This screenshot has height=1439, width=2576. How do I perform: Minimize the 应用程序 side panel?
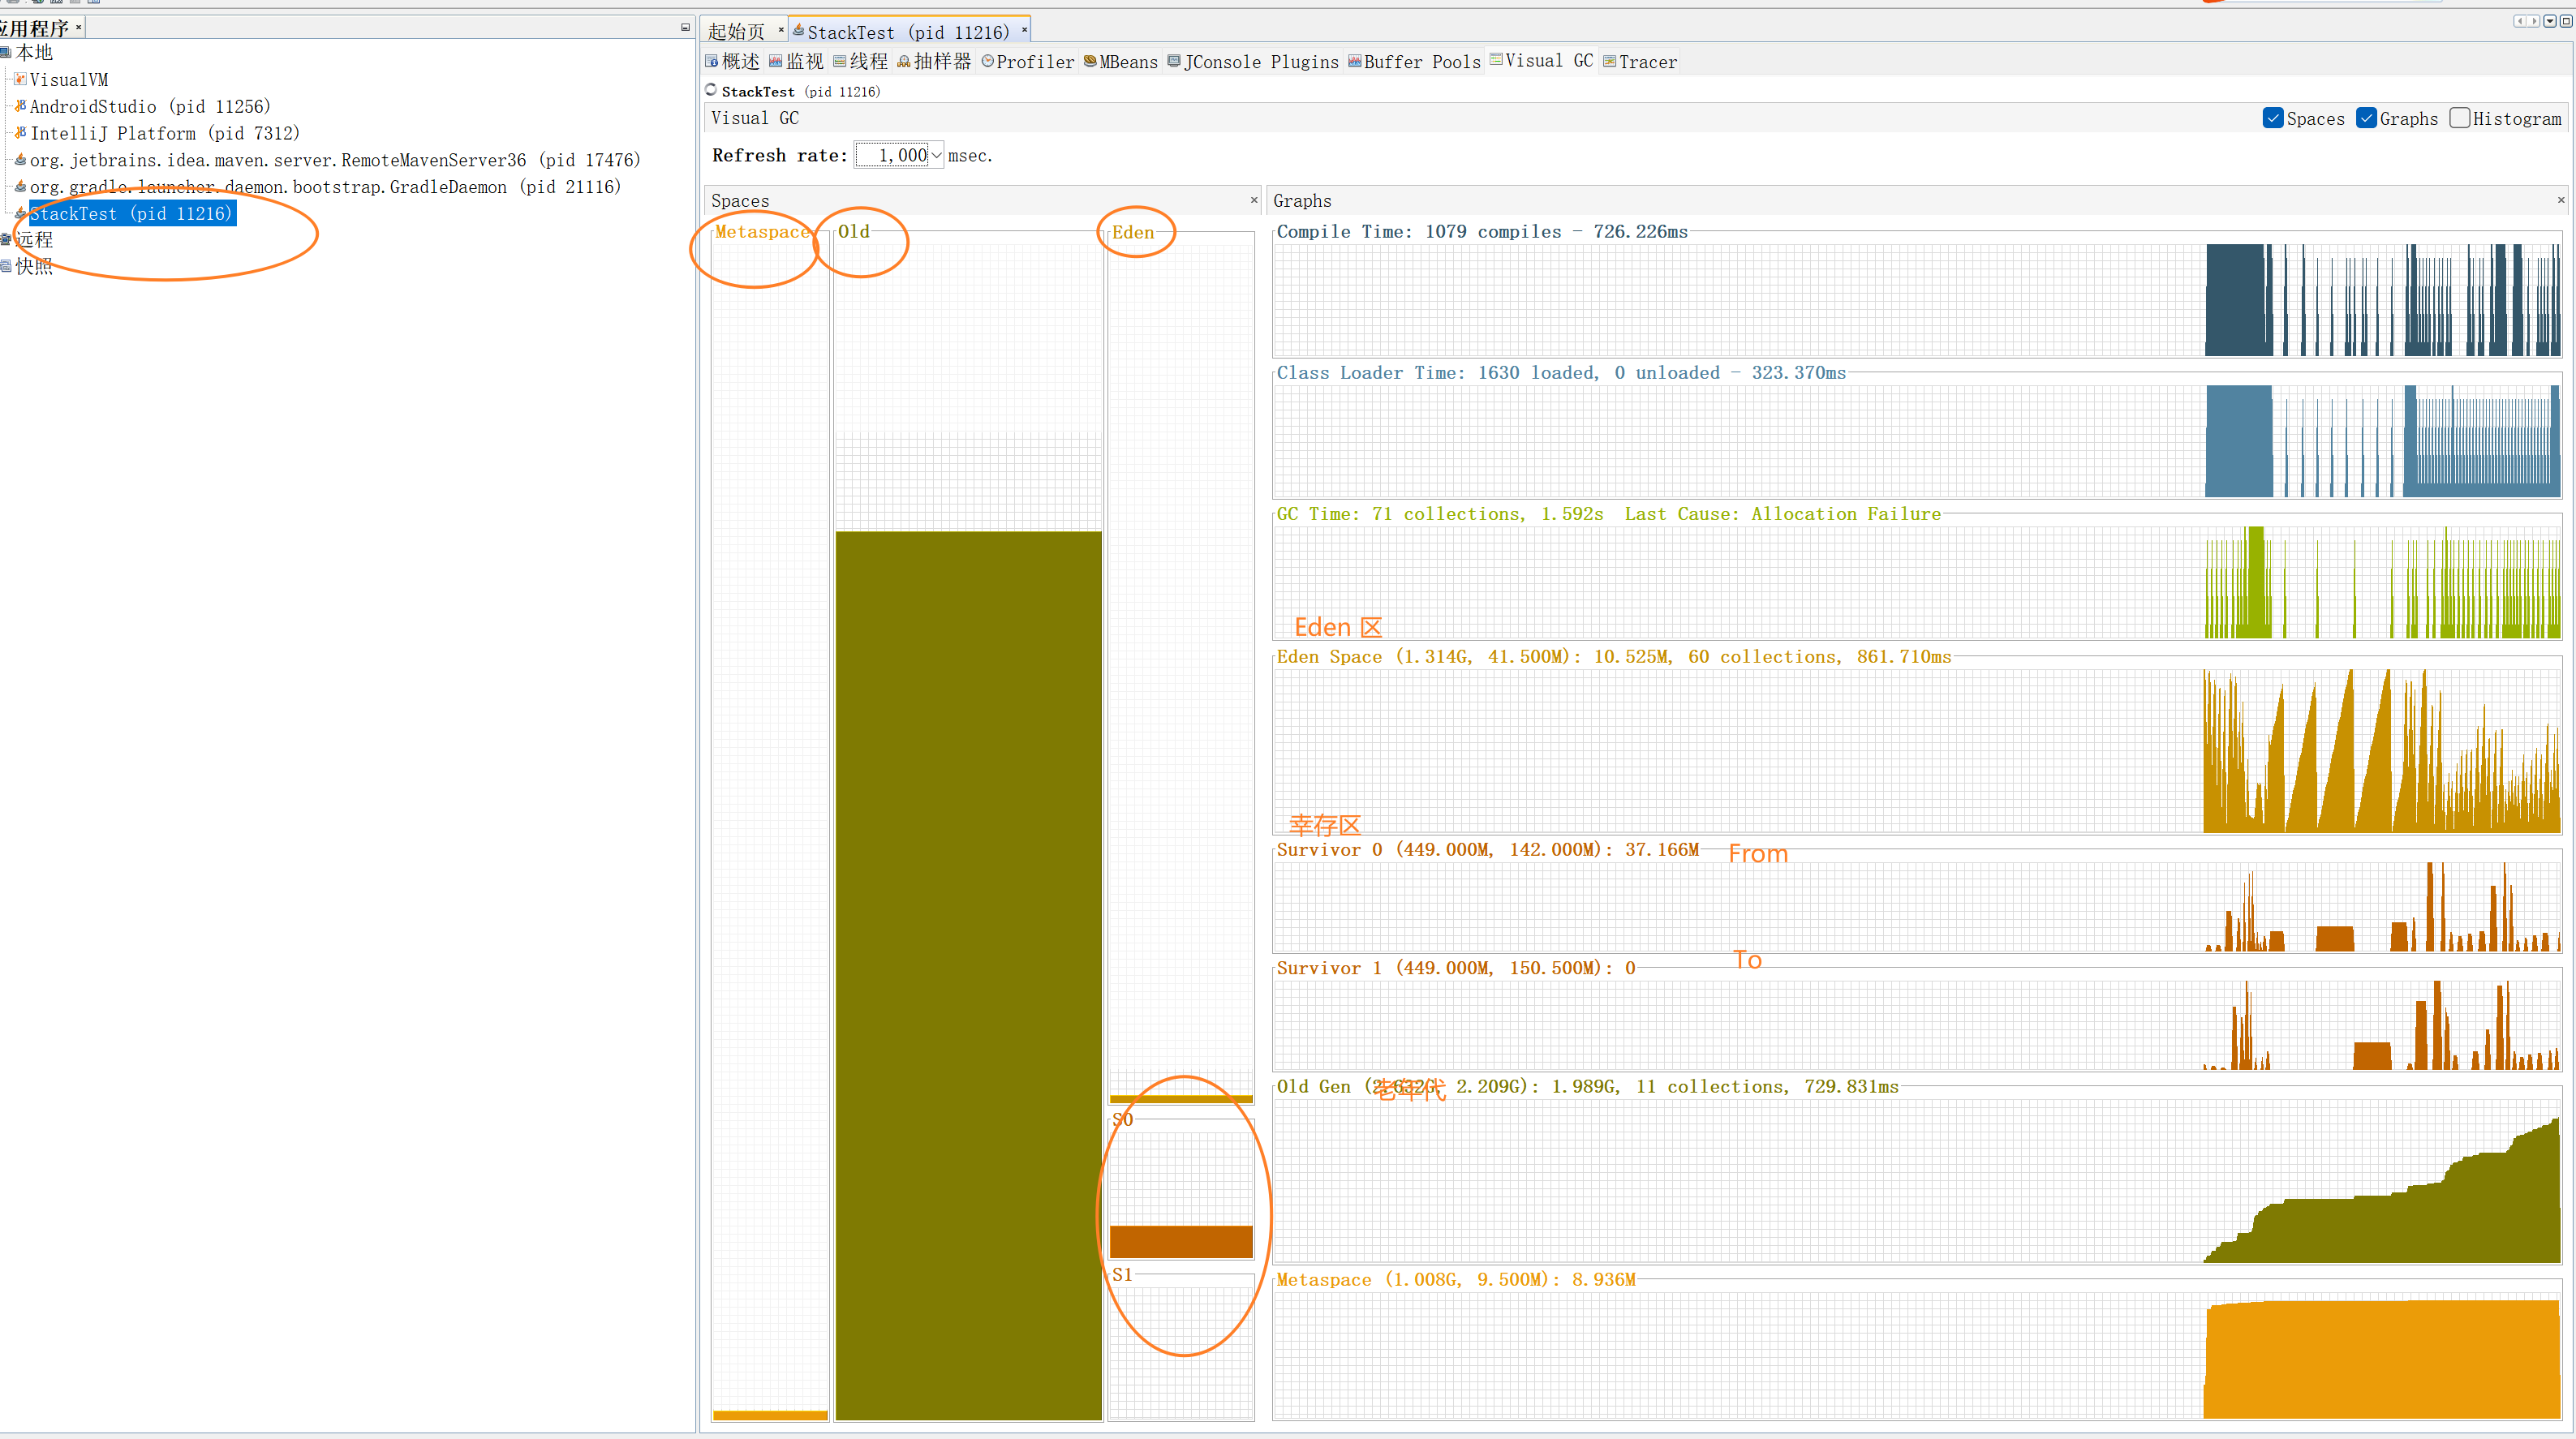(685, 27)
